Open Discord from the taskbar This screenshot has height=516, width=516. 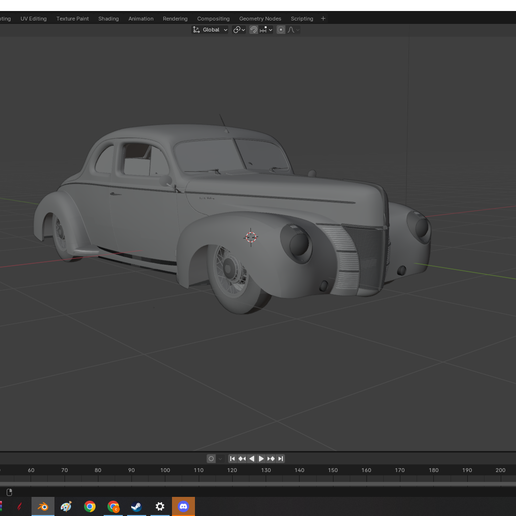(x=183, y=506)
